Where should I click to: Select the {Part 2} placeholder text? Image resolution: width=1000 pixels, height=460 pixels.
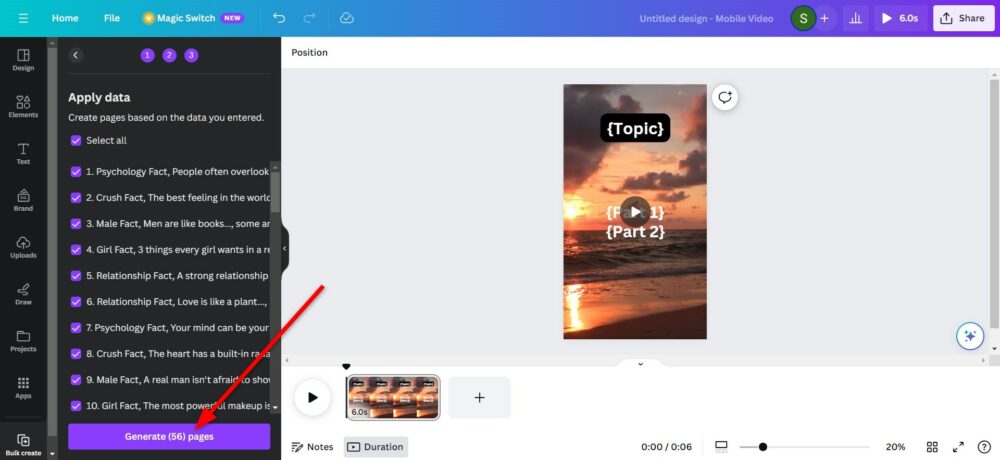(x=635, y=231)
